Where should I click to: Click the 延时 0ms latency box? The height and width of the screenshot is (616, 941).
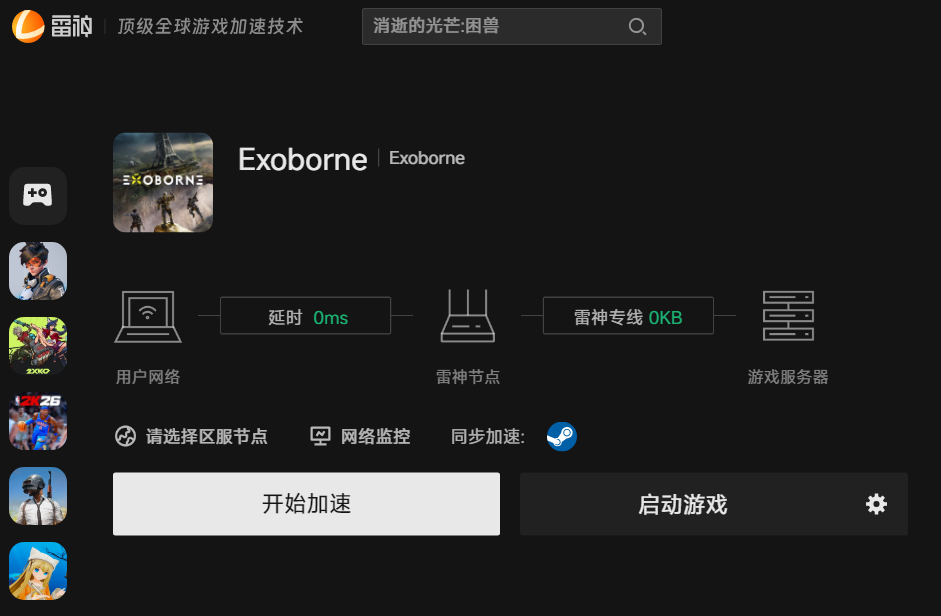(305, 316)
